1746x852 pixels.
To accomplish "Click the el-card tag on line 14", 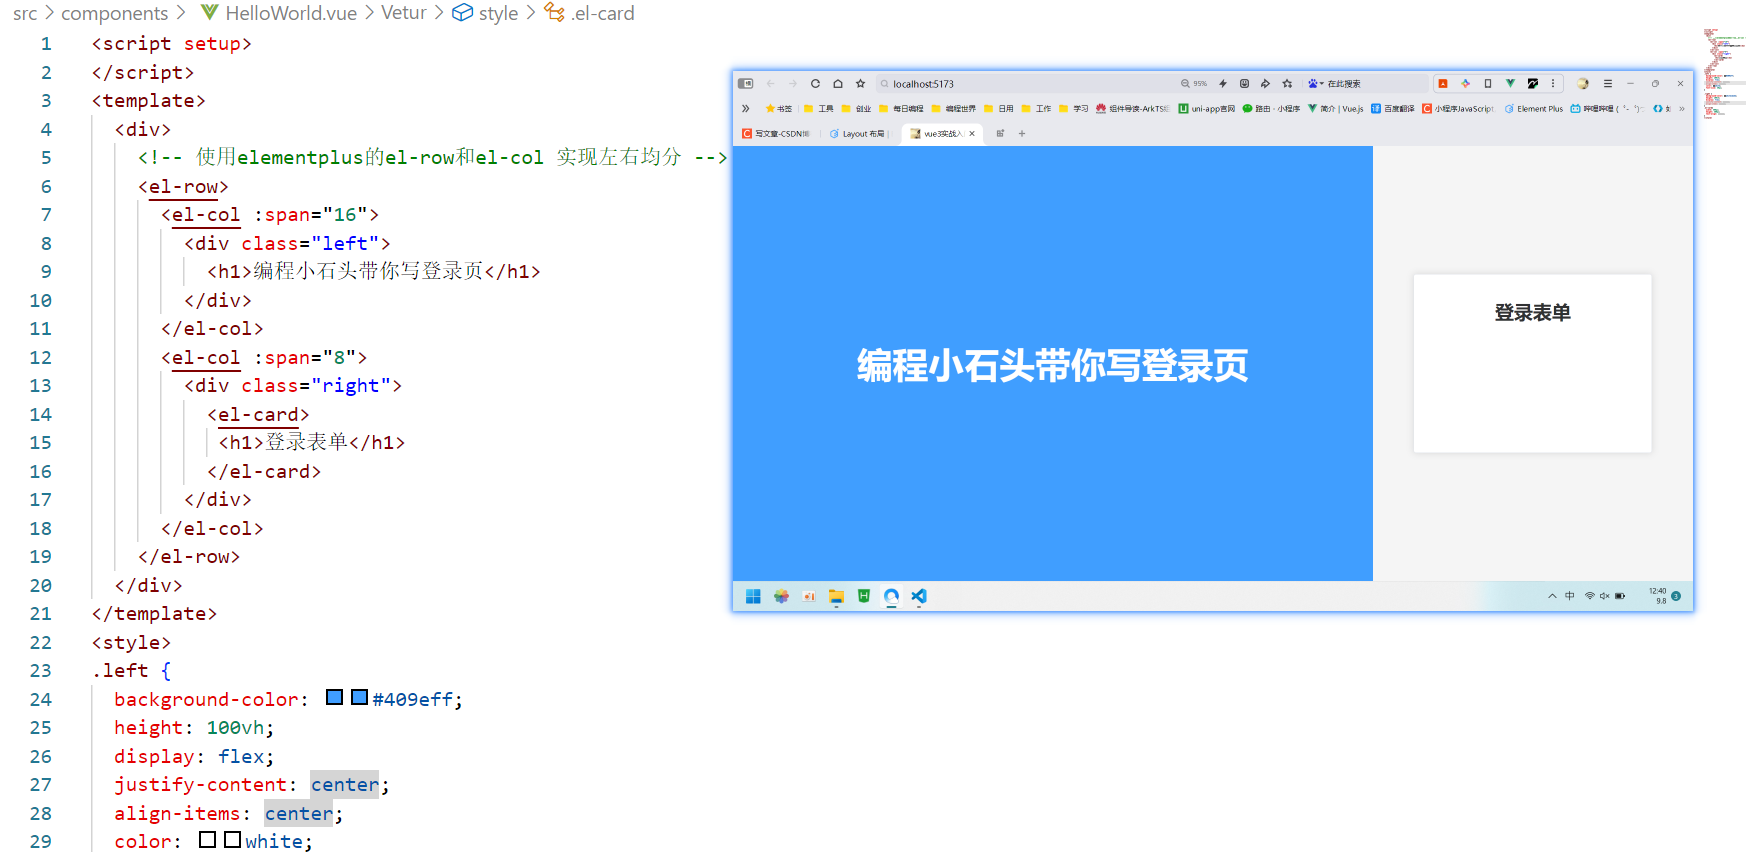I will point(258,414).
